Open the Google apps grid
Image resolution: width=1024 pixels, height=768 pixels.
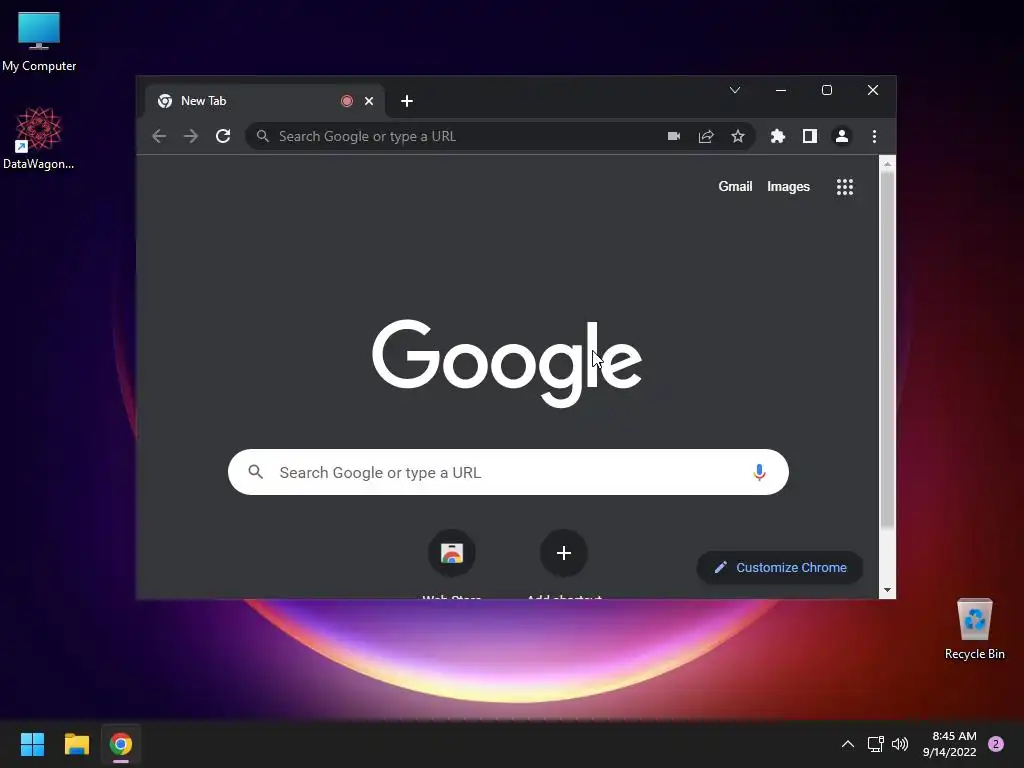pyautogui.click(x=845, y=187)
